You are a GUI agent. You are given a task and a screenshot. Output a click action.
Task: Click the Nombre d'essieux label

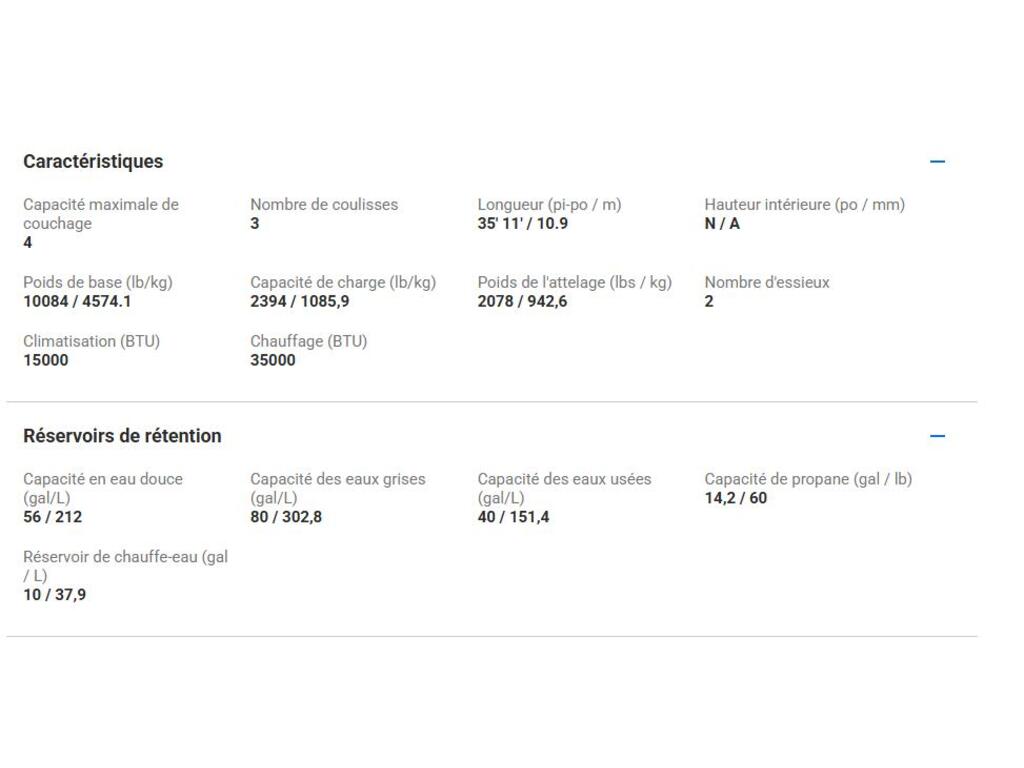pos(767,283)
